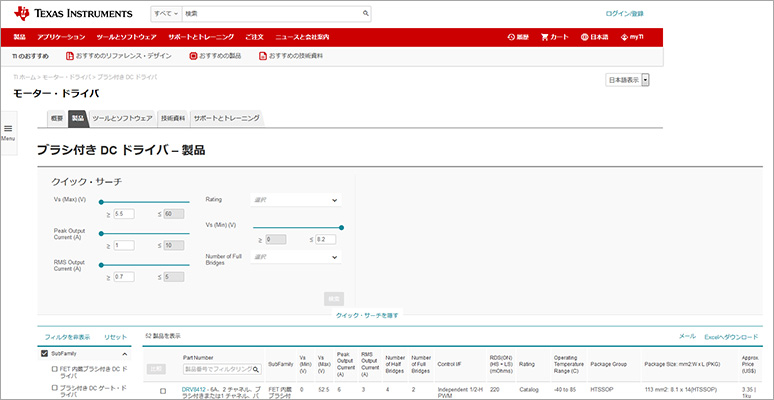
Task: Click Vs (Max) minimum value field 5.5
Action: [123, 214]
